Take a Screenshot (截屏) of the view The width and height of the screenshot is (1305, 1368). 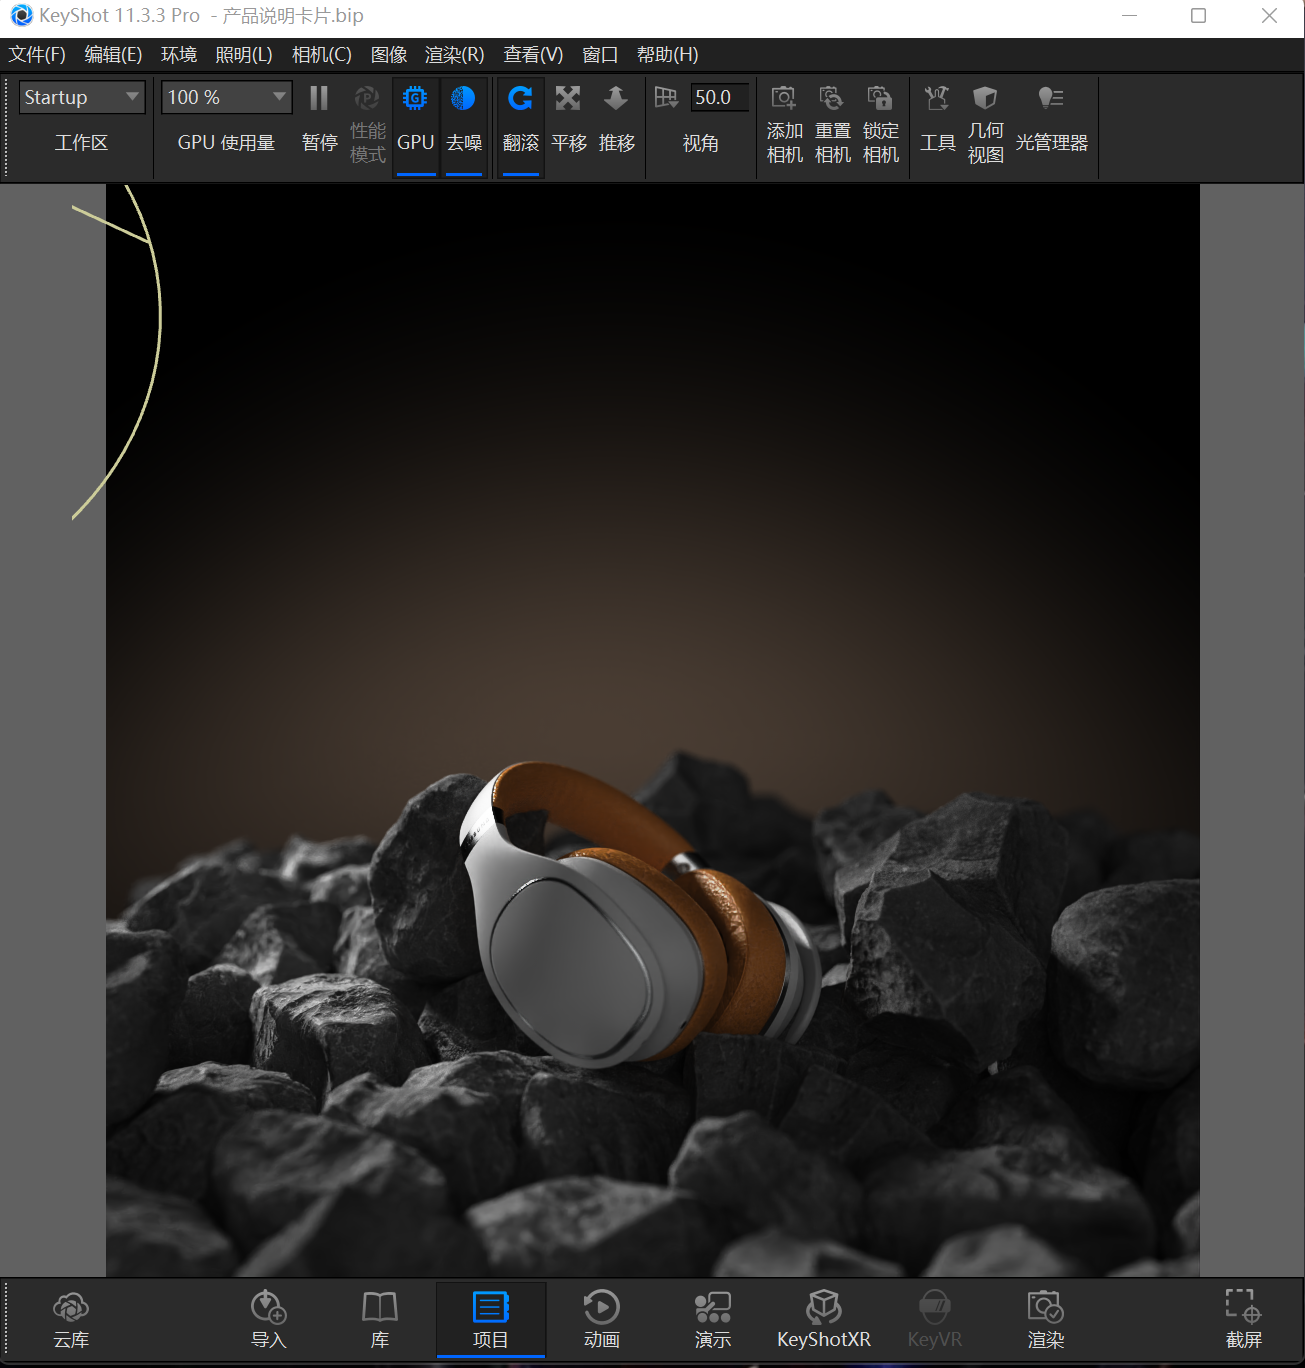tap(1243, 1319)
